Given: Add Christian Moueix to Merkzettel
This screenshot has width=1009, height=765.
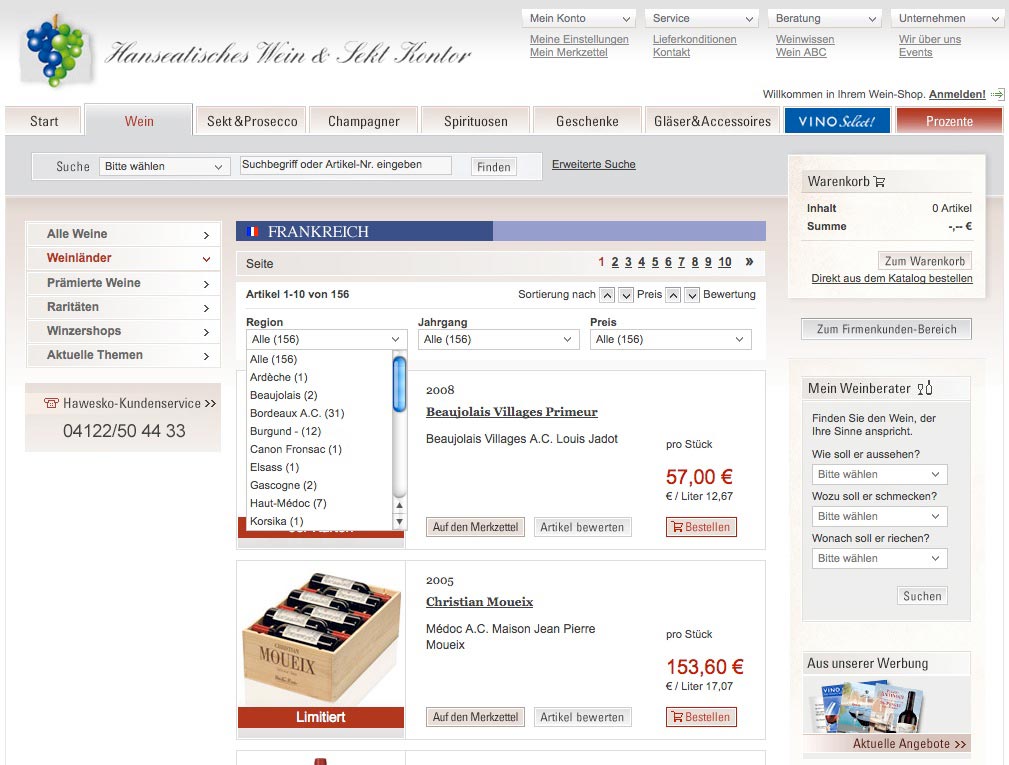Looking at the screenshot, I should 475,717.
